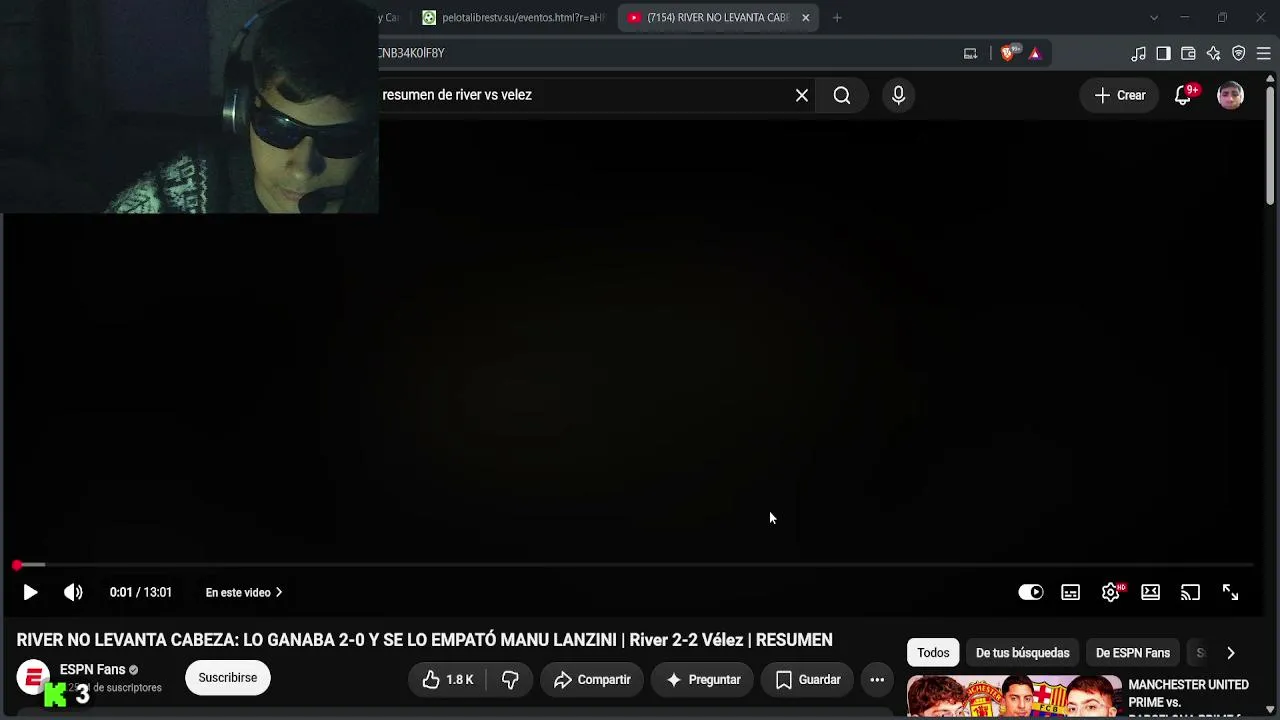1280x720 pixels.
Task: Cast the video to a TV
Action: [x=1190, y=592]
